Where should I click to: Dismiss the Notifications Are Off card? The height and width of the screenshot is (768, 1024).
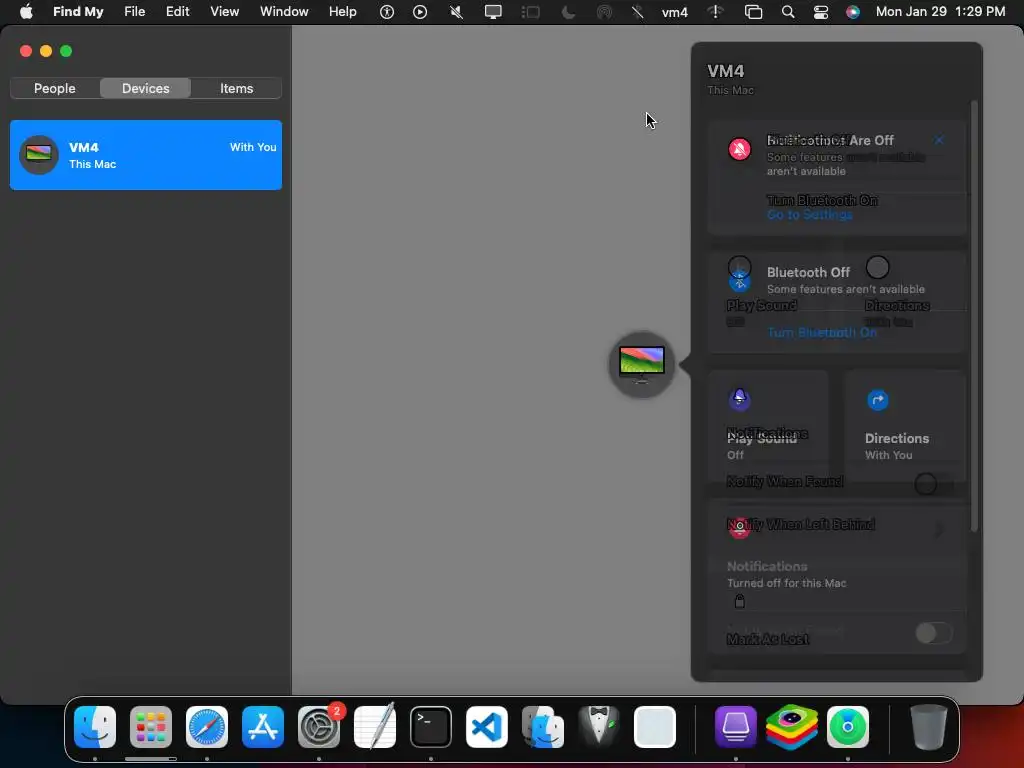pyautogui.click(x=938, y=140)
